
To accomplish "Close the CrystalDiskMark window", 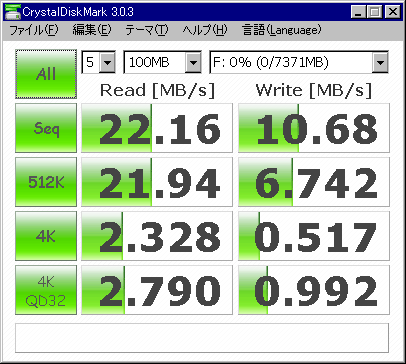I will tap(393, 12).
